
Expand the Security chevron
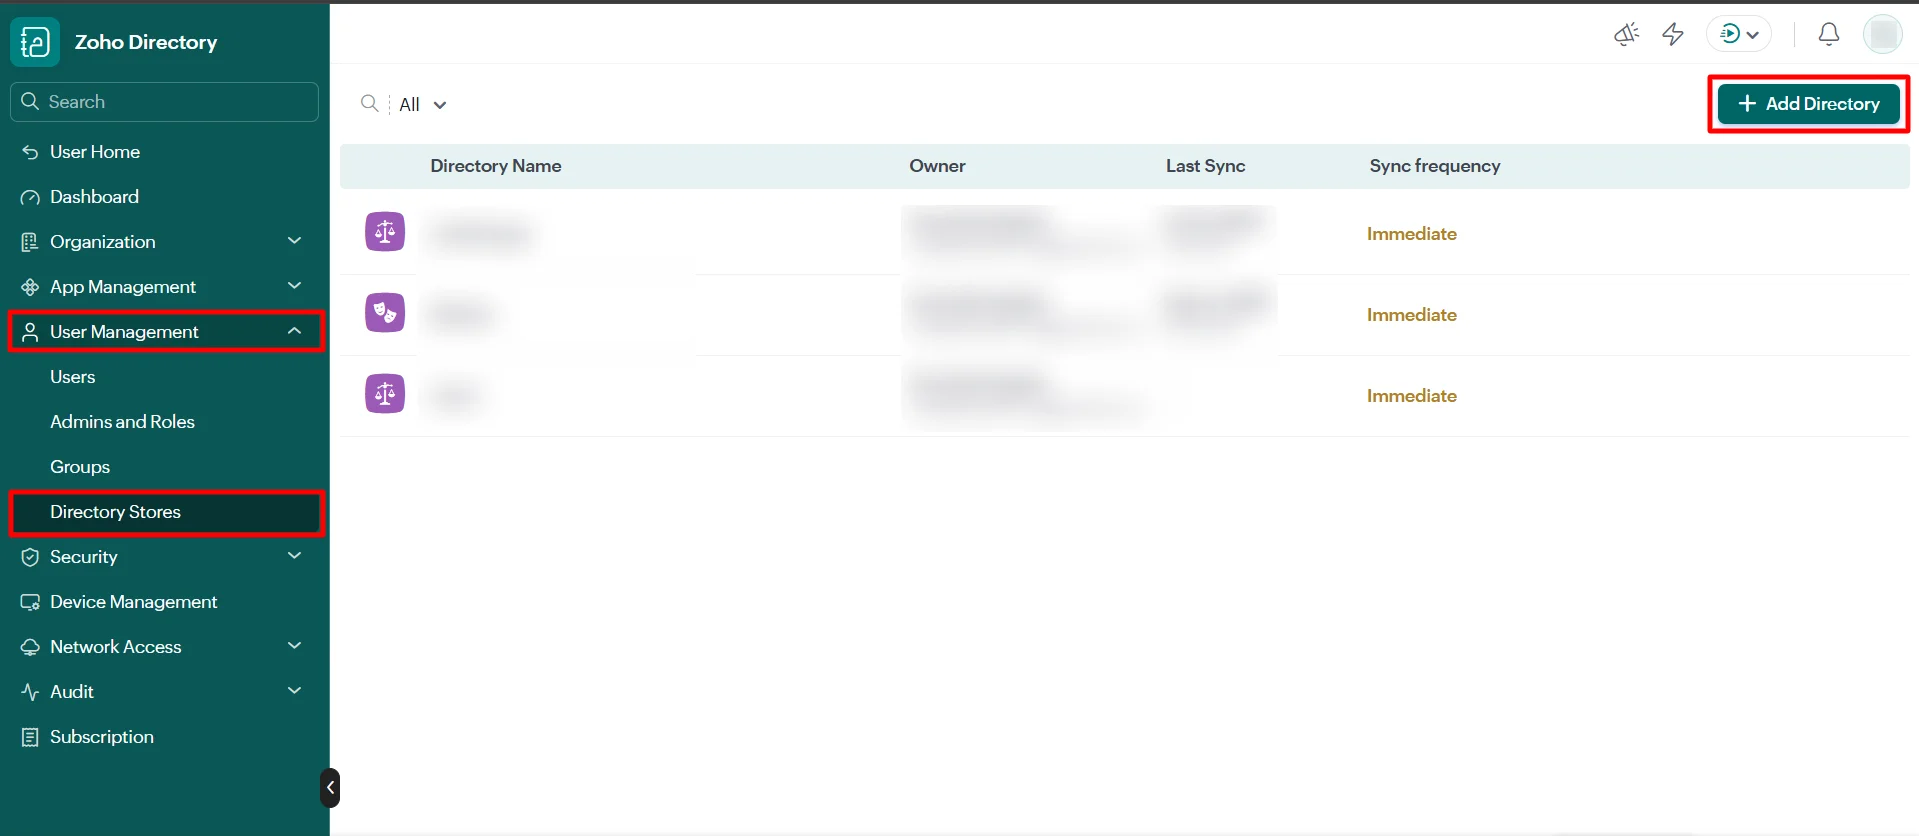294,556
